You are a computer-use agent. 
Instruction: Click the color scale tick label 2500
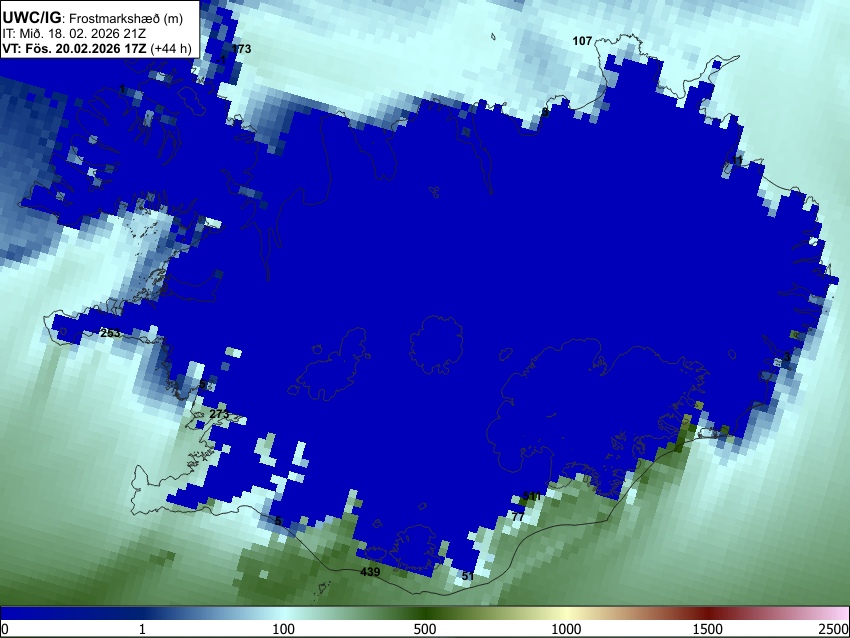[x=834, y=629]
